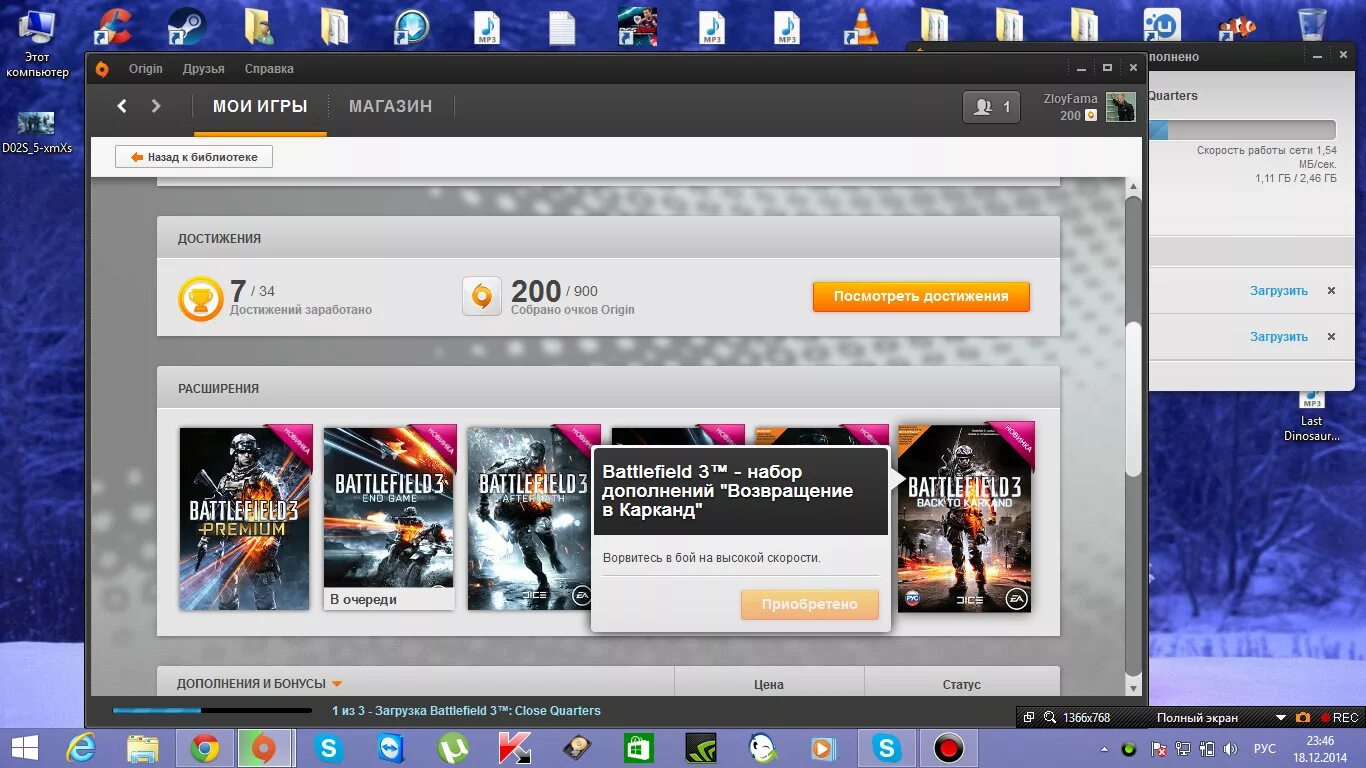Open the Origin menu
Screen dimensions: 1366x768
[x=146, y=69]
